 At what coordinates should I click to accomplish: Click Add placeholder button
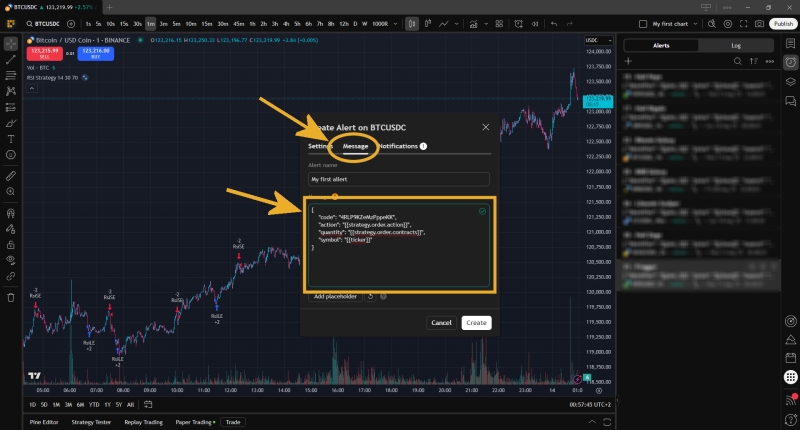[x=335, y=296]
